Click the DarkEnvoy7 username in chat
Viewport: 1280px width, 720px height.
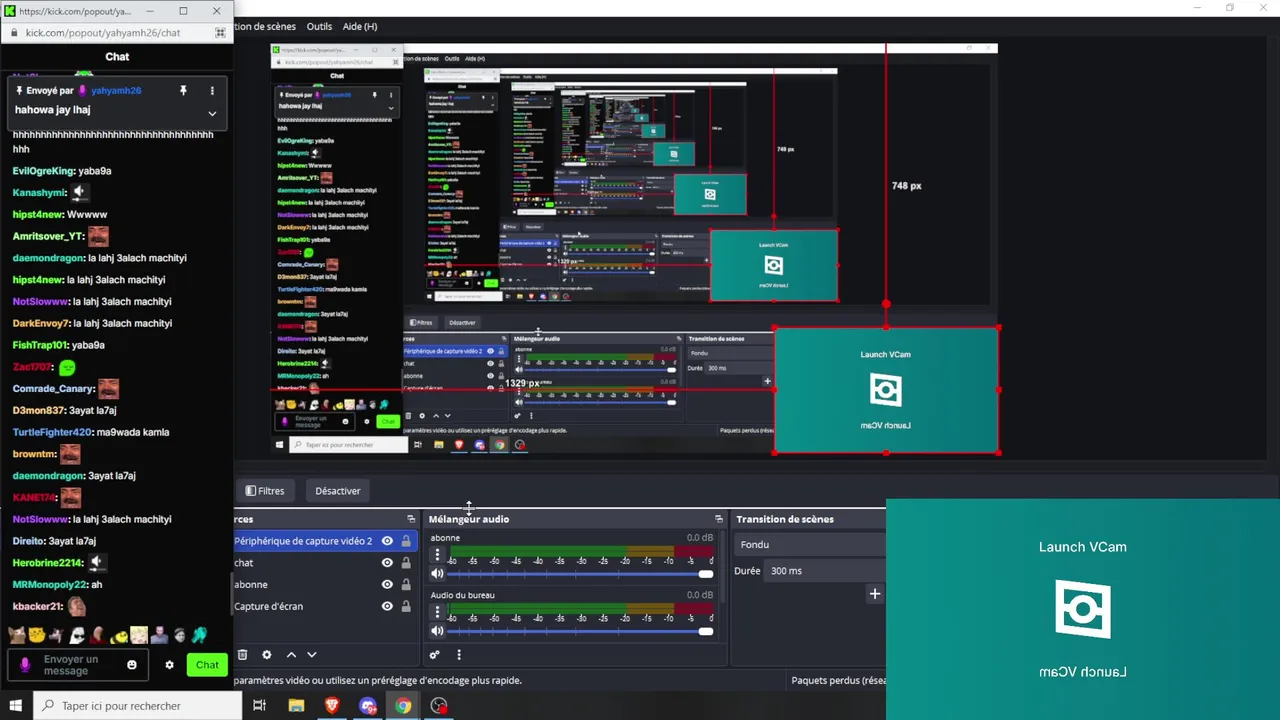tap(42, 323)
